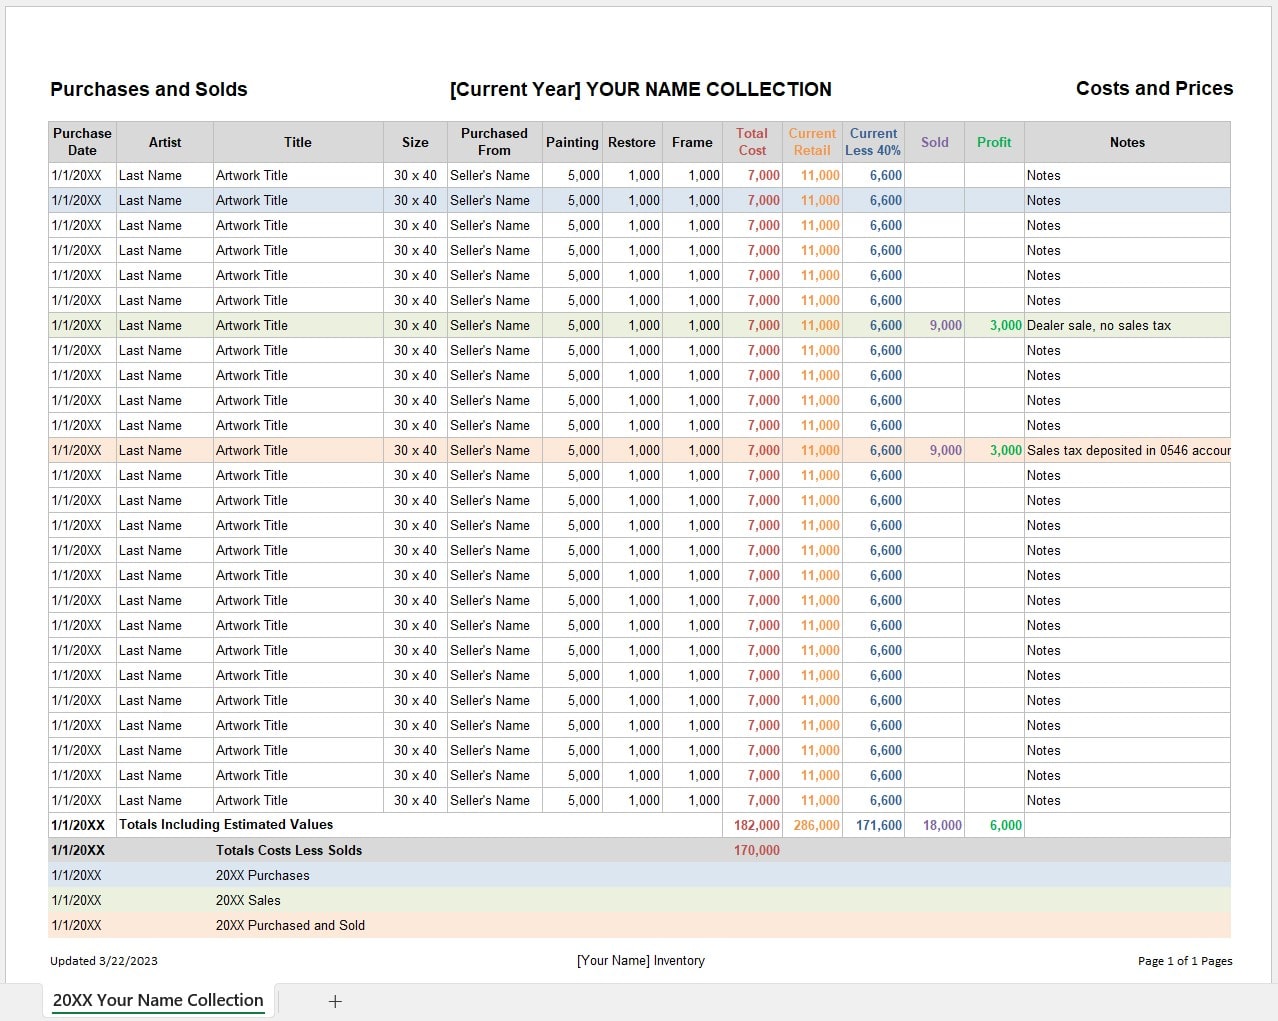The image size is (1278, 1021).
Task: Add a new sheet with the plus icon
Action: 335,1001
